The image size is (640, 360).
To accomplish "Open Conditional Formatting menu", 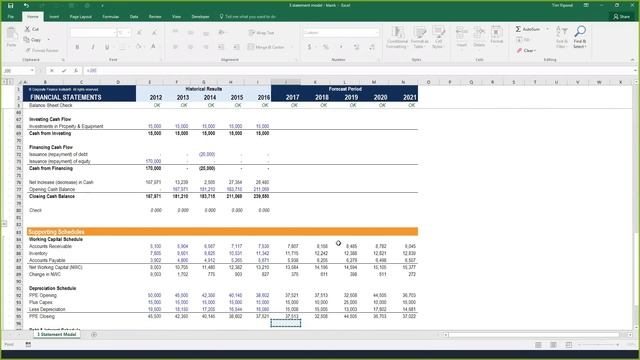I will click(x=397, y=38).
